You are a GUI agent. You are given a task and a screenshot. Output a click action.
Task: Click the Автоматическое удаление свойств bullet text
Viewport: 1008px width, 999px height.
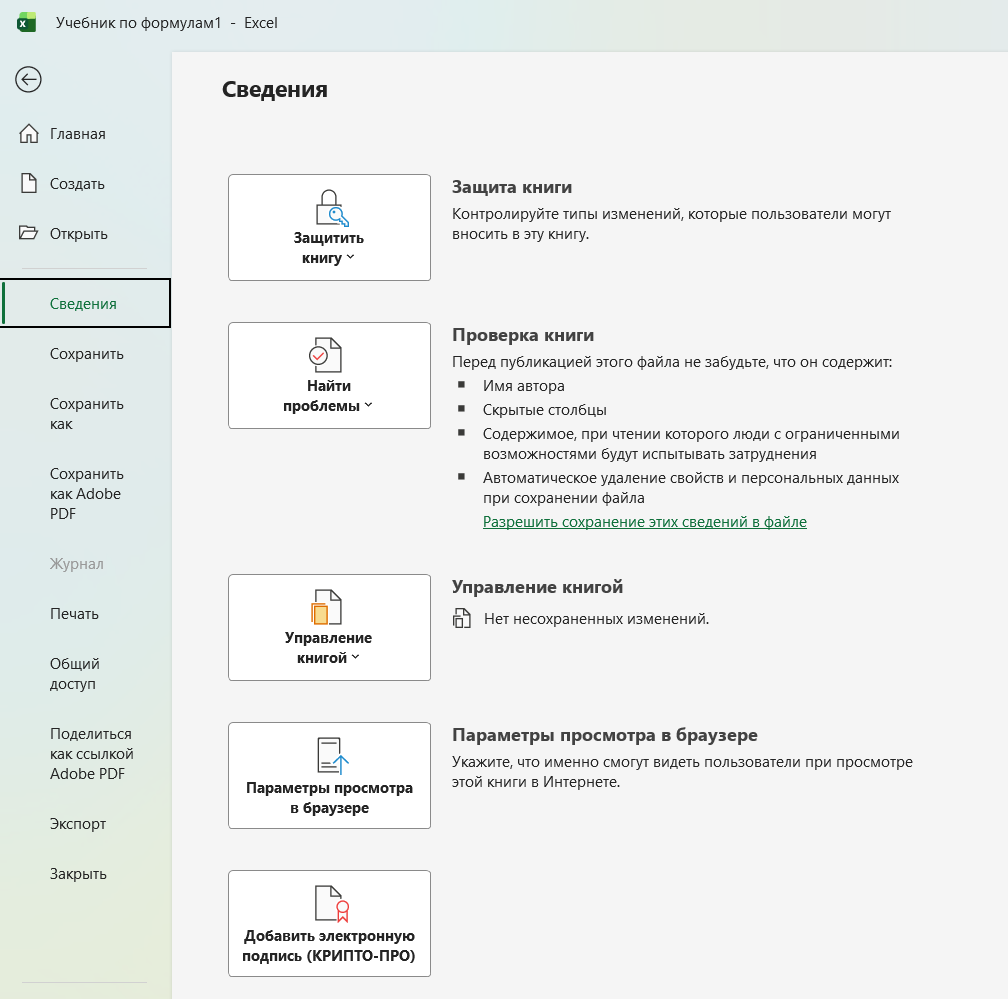pos(691,488)
